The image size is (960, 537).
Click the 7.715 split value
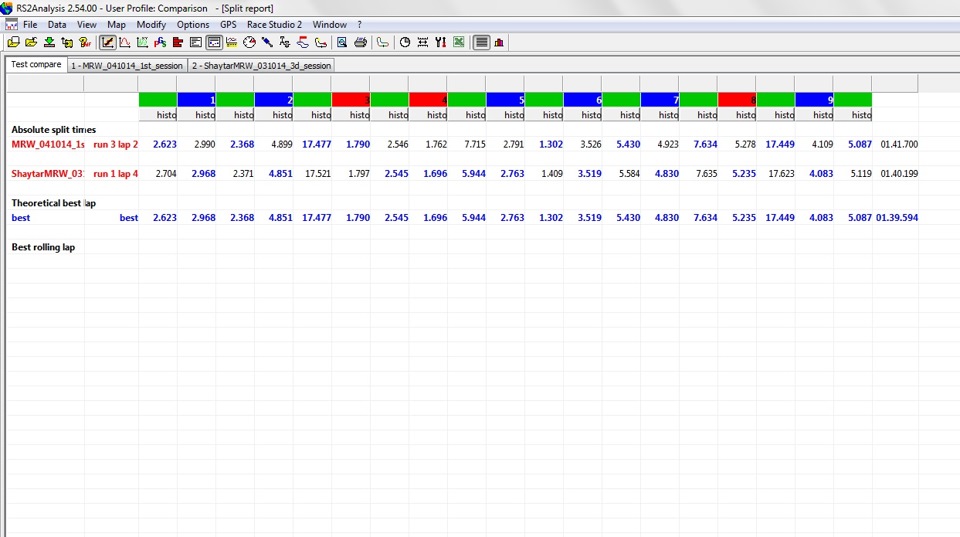474,145
